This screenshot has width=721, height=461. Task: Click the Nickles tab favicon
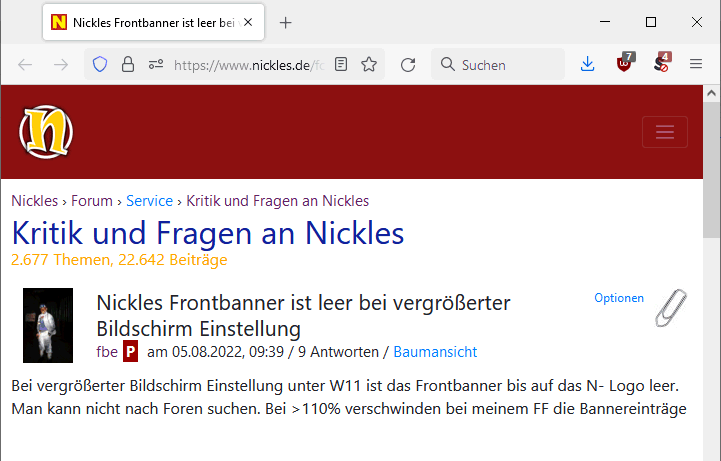[x=59, y=22]
